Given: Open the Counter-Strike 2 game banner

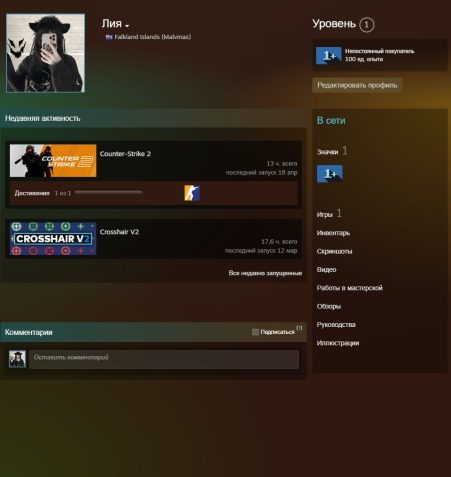Looking at the screenshot, I should pyautogui.click(x=53, y=161).
